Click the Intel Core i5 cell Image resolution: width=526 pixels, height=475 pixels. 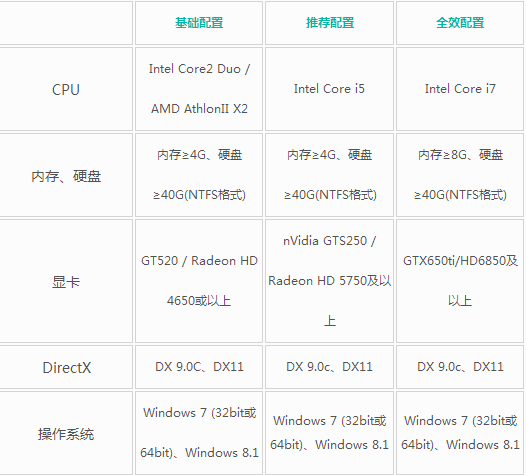(329, 89)
